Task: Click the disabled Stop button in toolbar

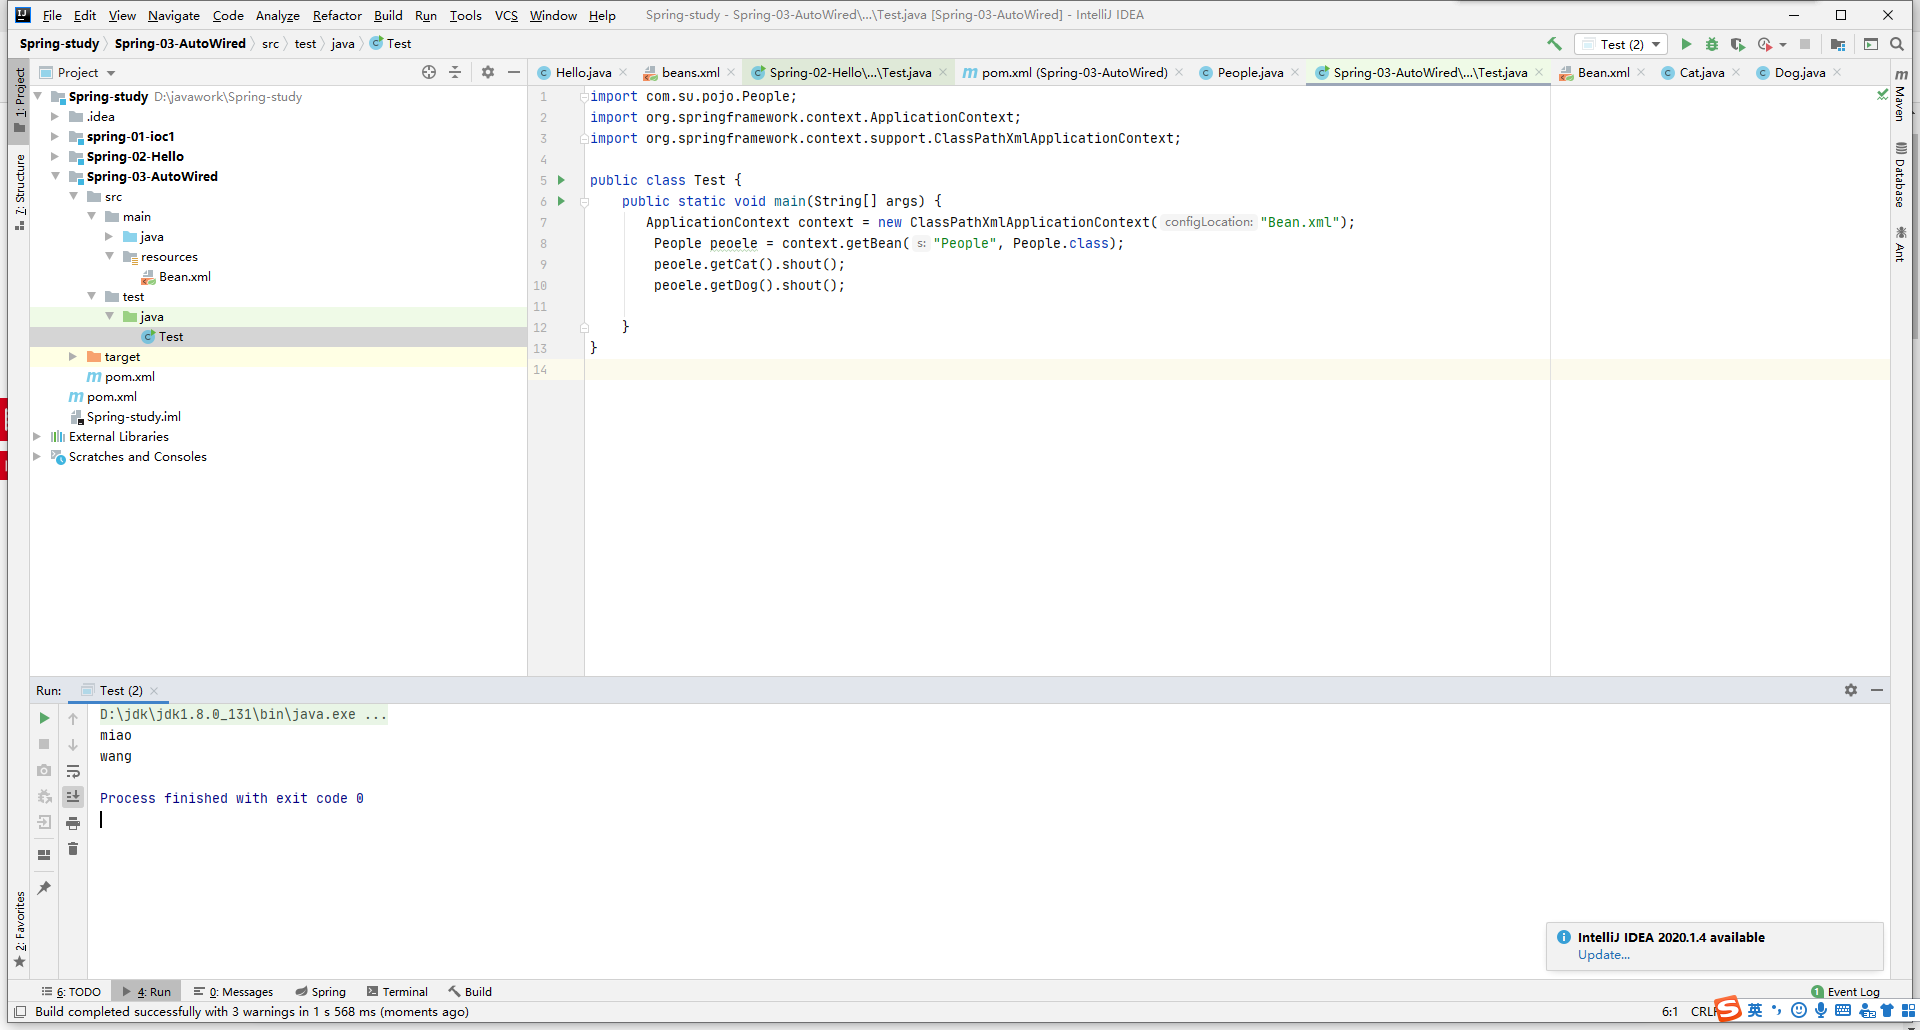Action: pyautogui.click(x=1805, y=44)
